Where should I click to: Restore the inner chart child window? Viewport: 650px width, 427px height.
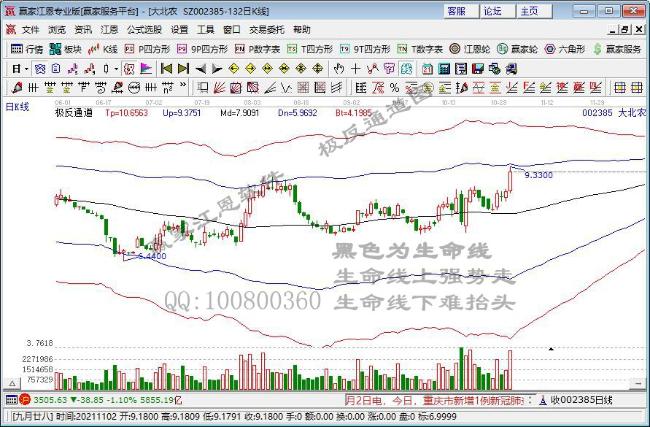click(626, 30)
